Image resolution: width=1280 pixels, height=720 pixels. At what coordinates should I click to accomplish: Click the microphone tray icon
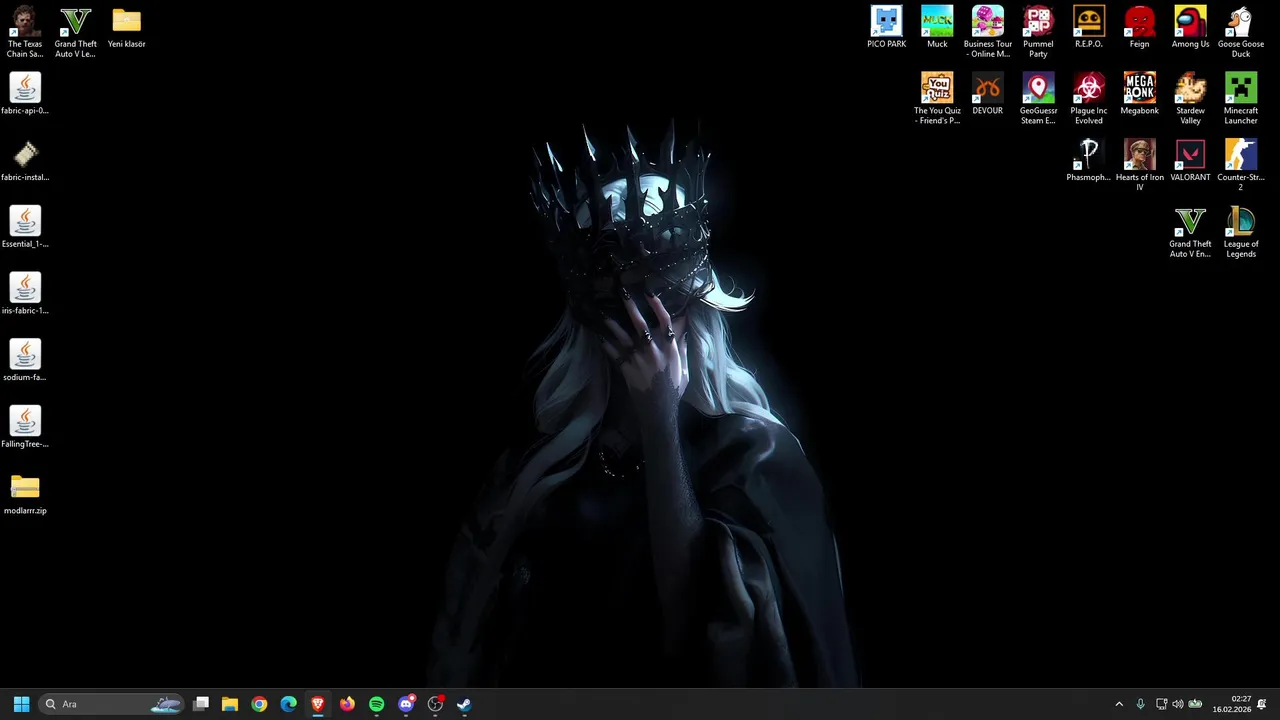[x=1140, y=704]
